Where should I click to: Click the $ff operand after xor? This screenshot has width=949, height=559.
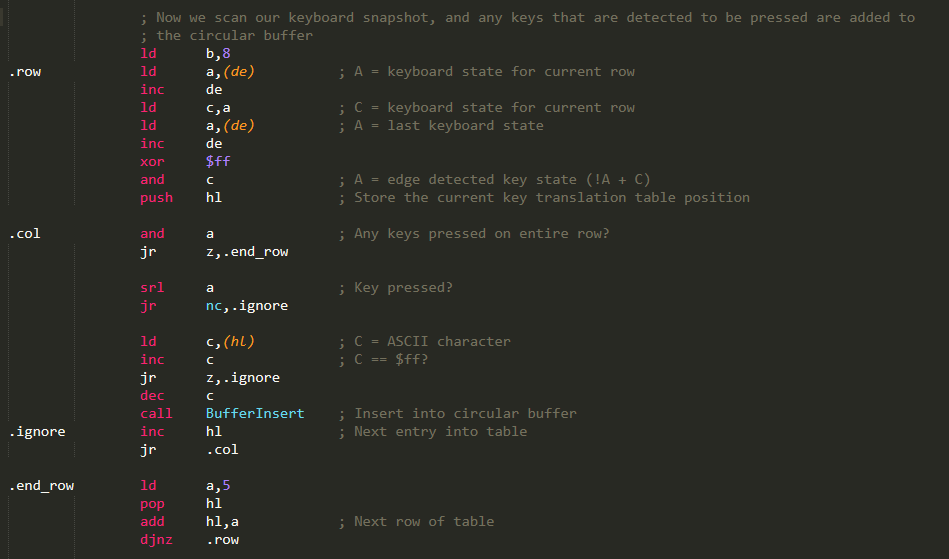tap(218, 162)
